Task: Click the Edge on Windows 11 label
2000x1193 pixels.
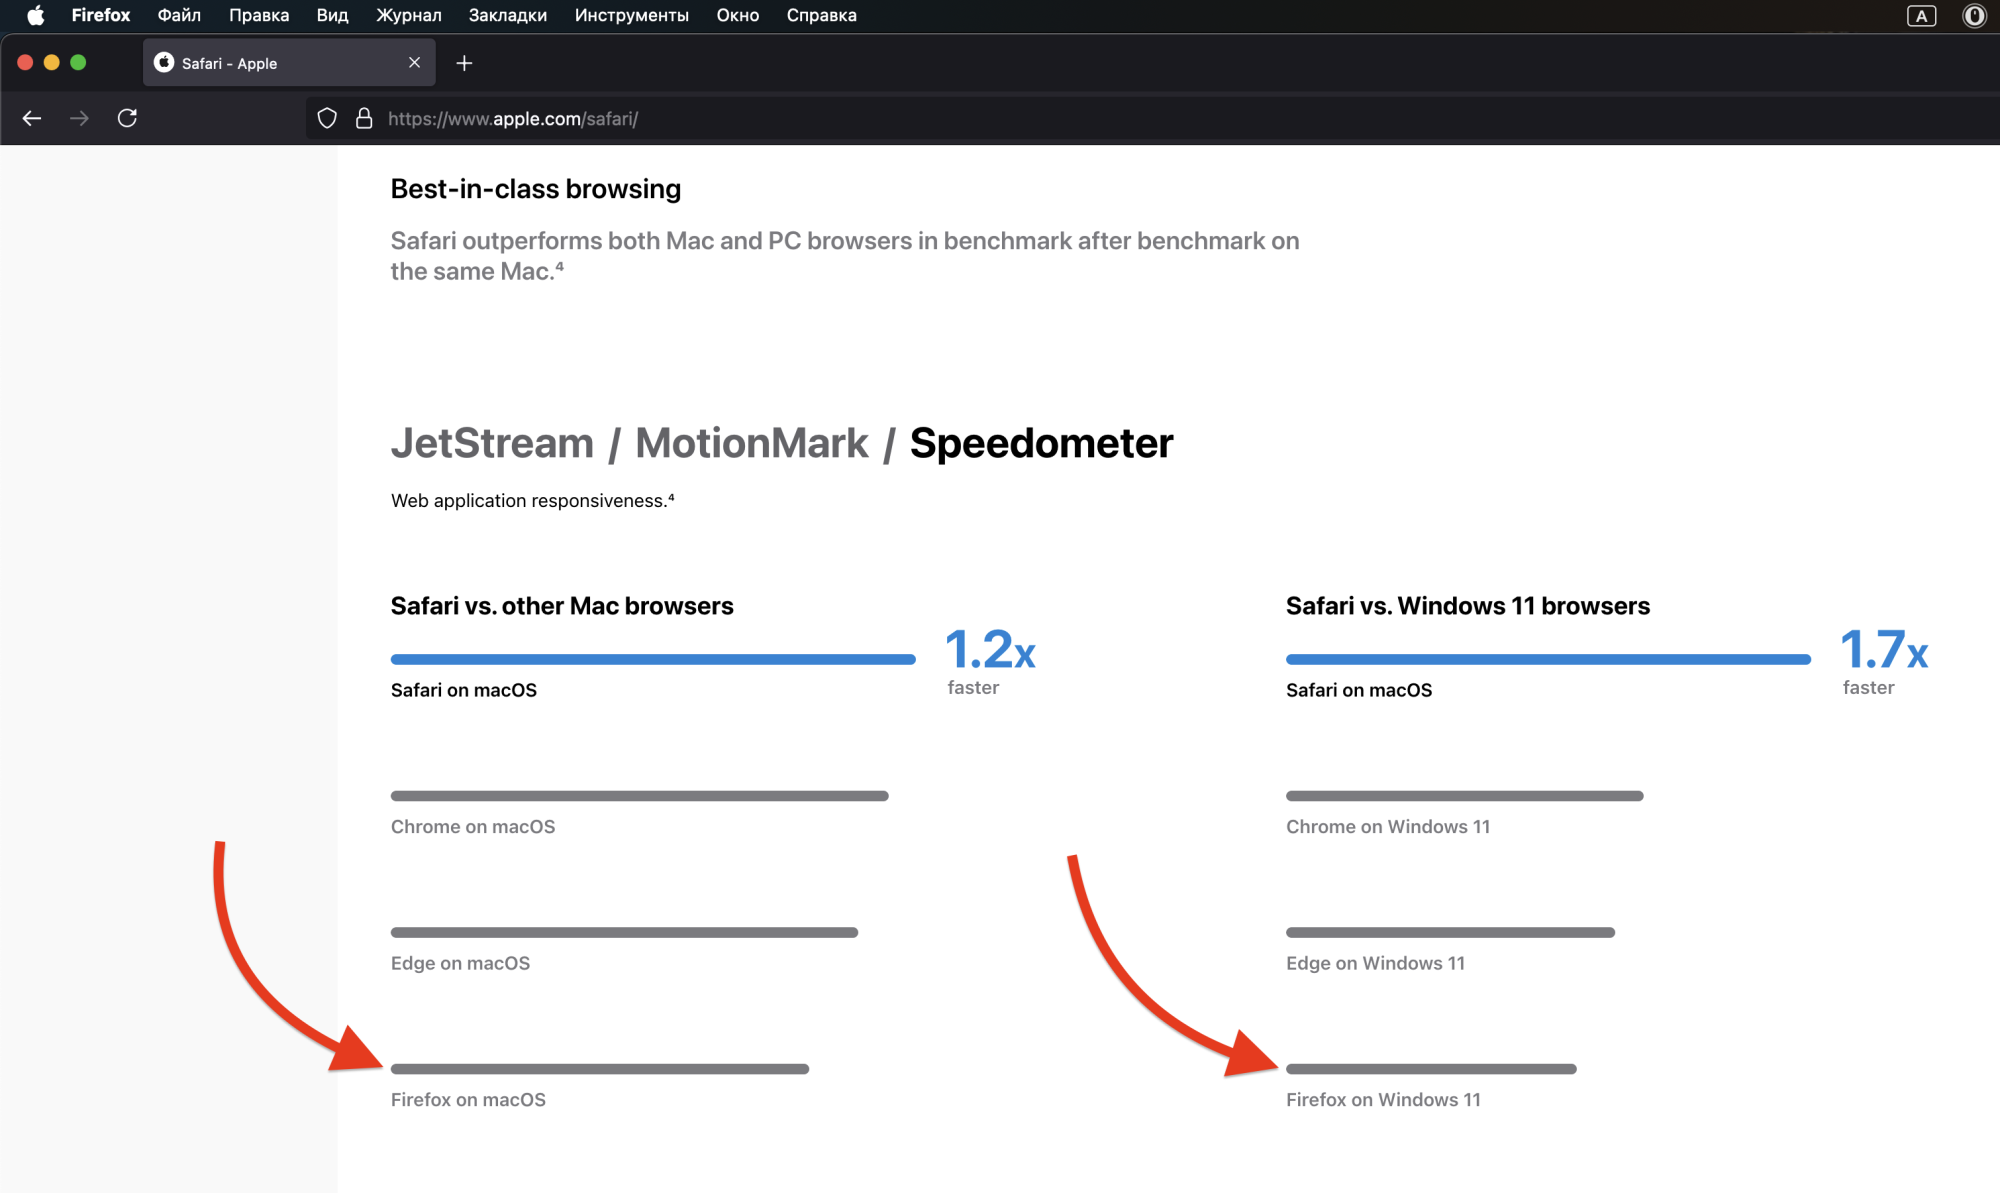Action: 1375,963
